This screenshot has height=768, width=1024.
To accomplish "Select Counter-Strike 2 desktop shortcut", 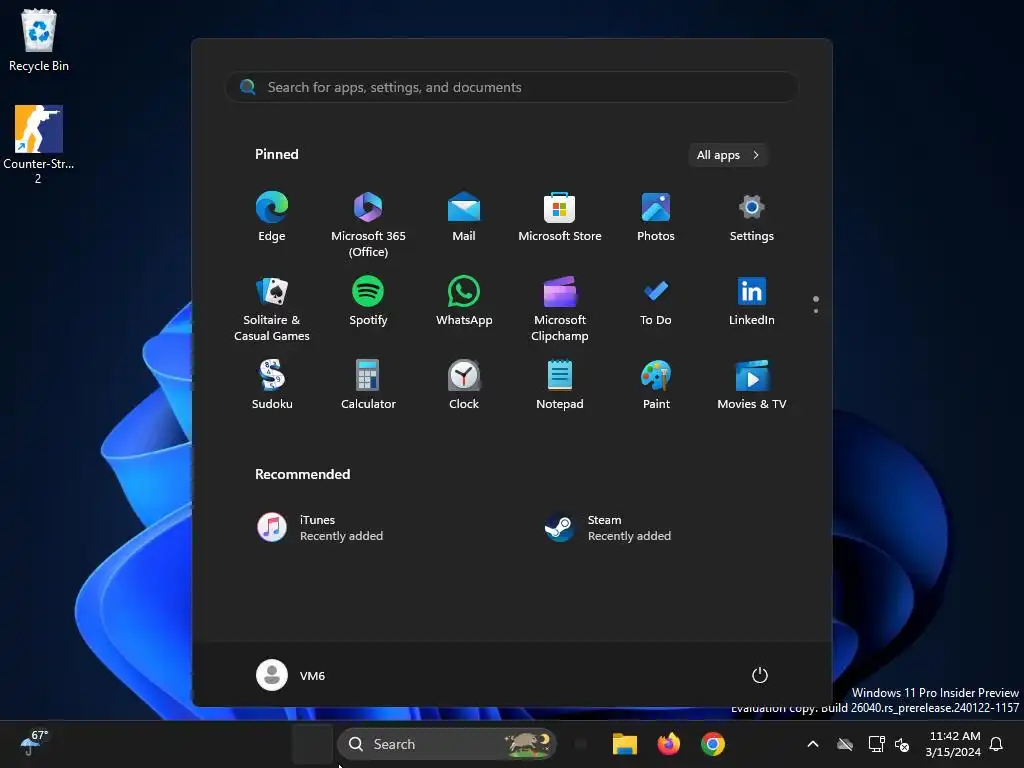I will pos(39,144).
